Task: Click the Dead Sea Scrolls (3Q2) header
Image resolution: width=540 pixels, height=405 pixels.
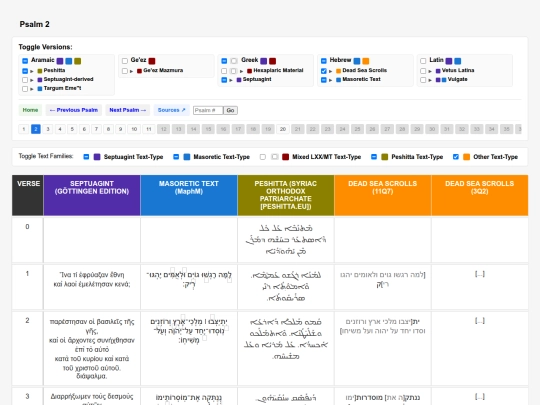Action: (480, 195)
